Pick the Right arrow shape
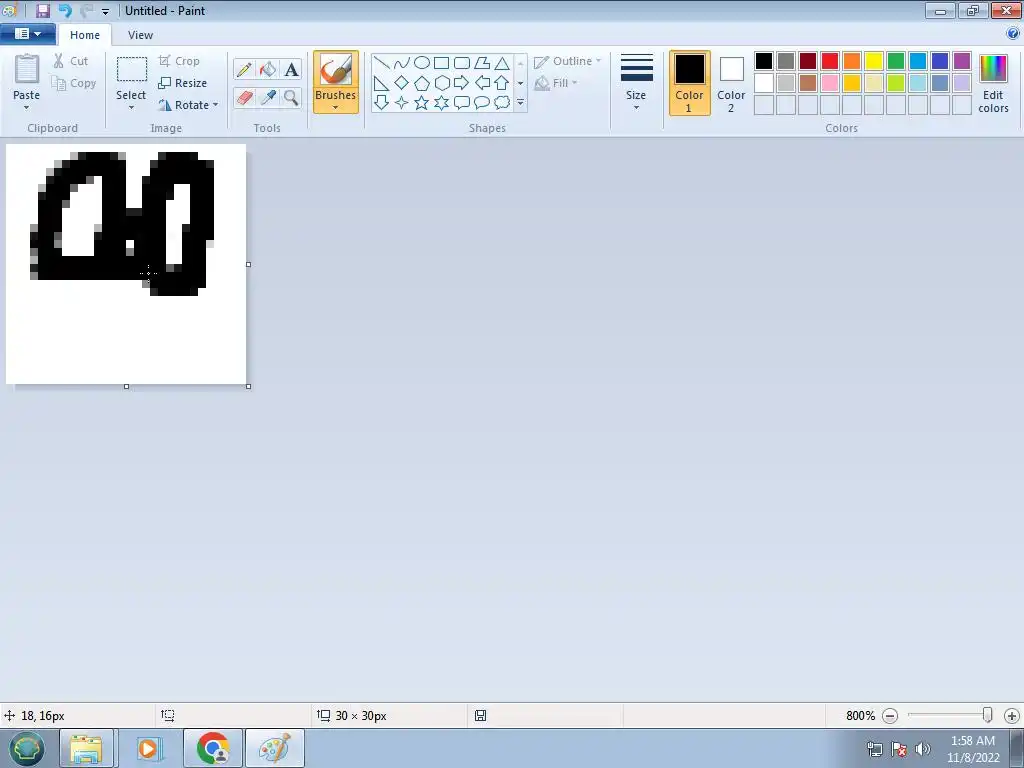 462,83
